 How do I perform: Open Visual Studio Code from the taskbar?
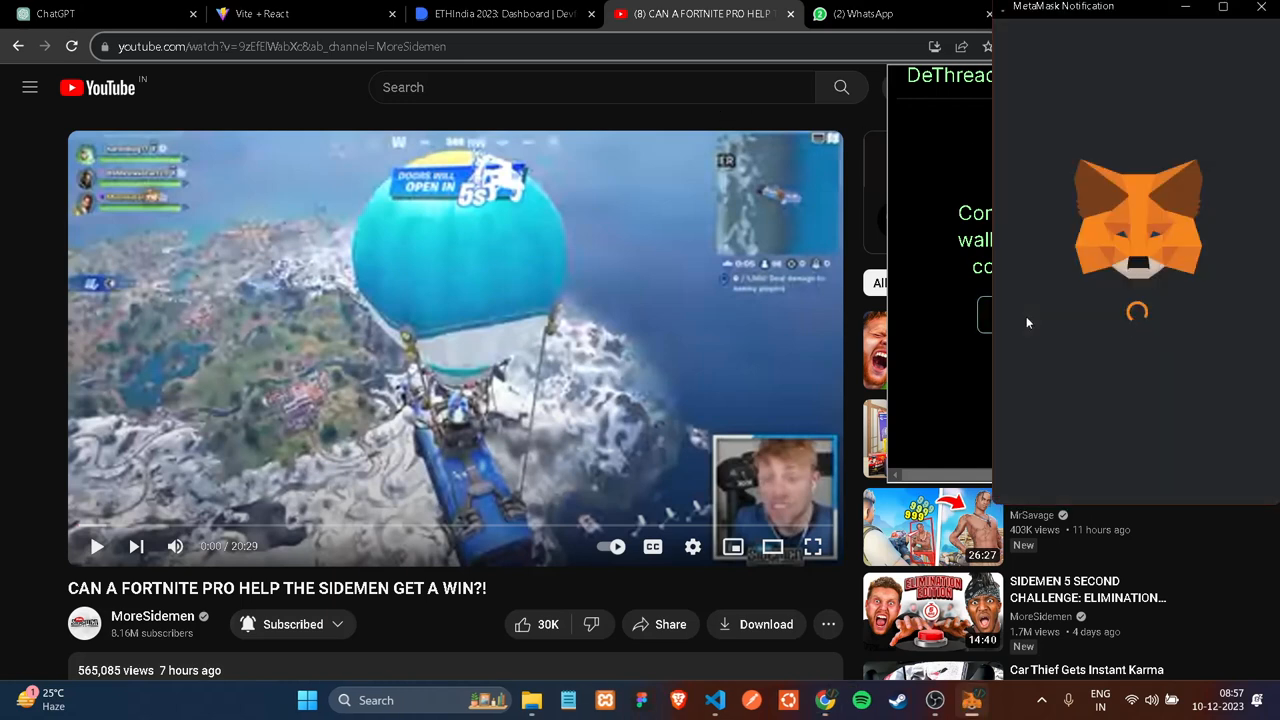(x=715, y=700)
